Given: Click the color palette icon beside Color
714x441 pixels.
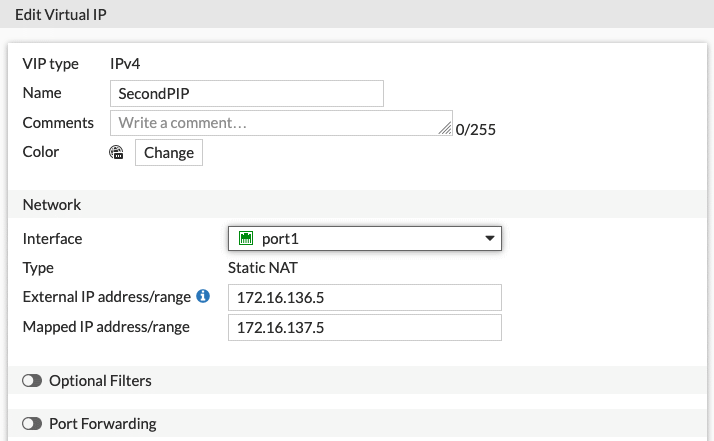Looking at the screenshot, I should coord(116,153).
